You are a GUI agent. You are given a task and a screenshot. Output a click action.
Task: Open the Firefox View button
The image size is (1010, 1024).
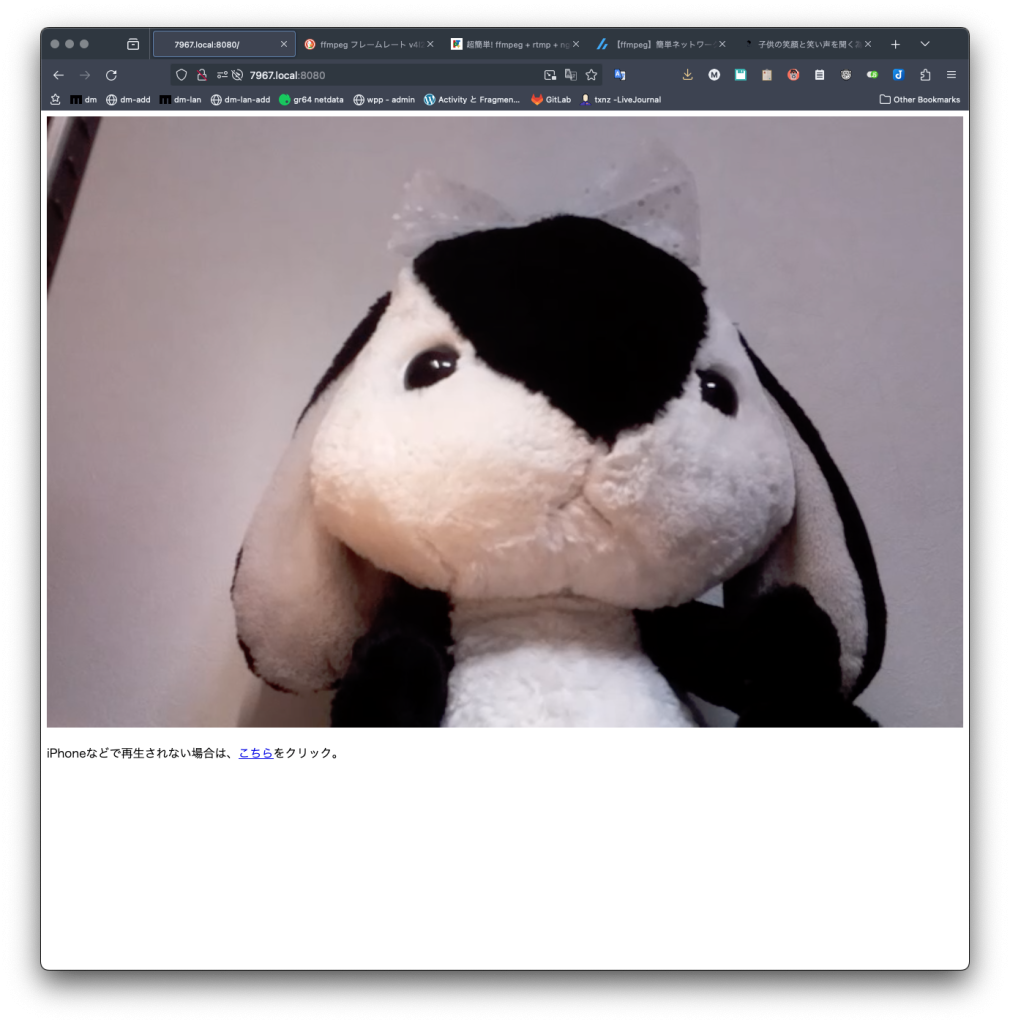click(133, 44)
